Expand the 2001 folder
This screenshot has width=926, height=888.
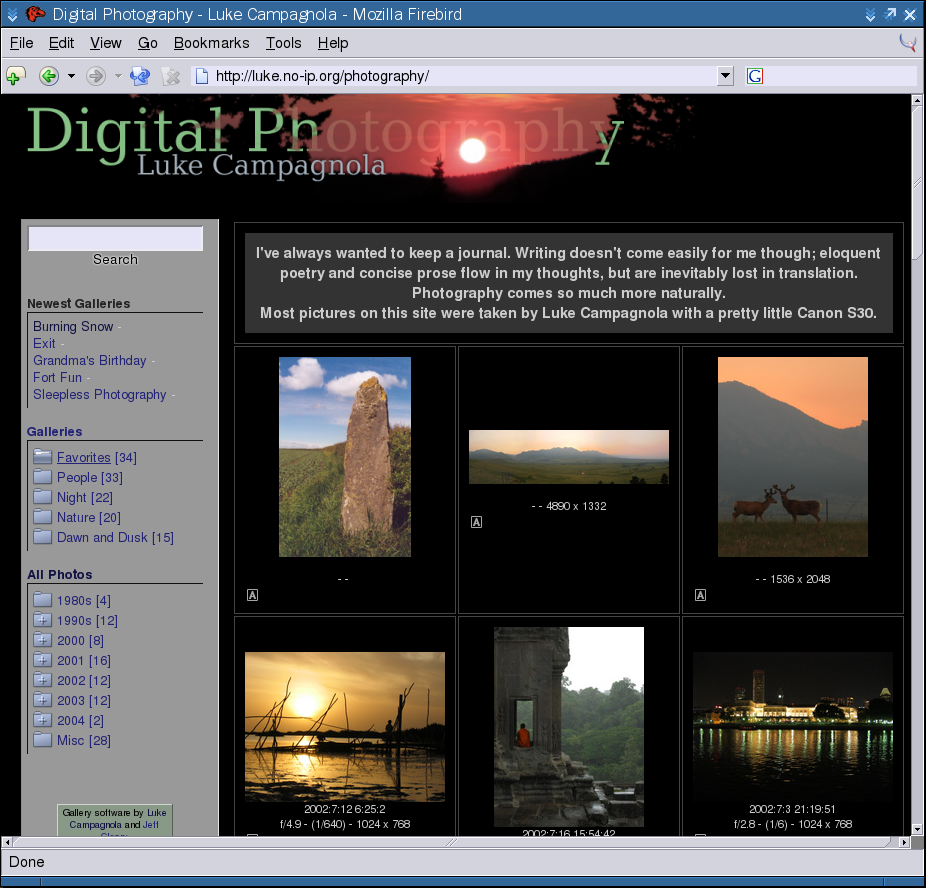[x=43, y=661]
